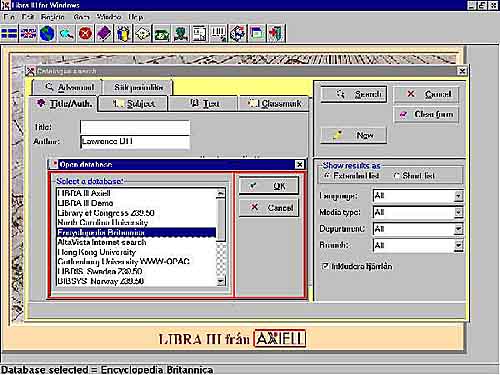The height and width of the screenshot is (375, 500).
Task: Click Libra III application title bar icon
Action: (x=5, y=5)
